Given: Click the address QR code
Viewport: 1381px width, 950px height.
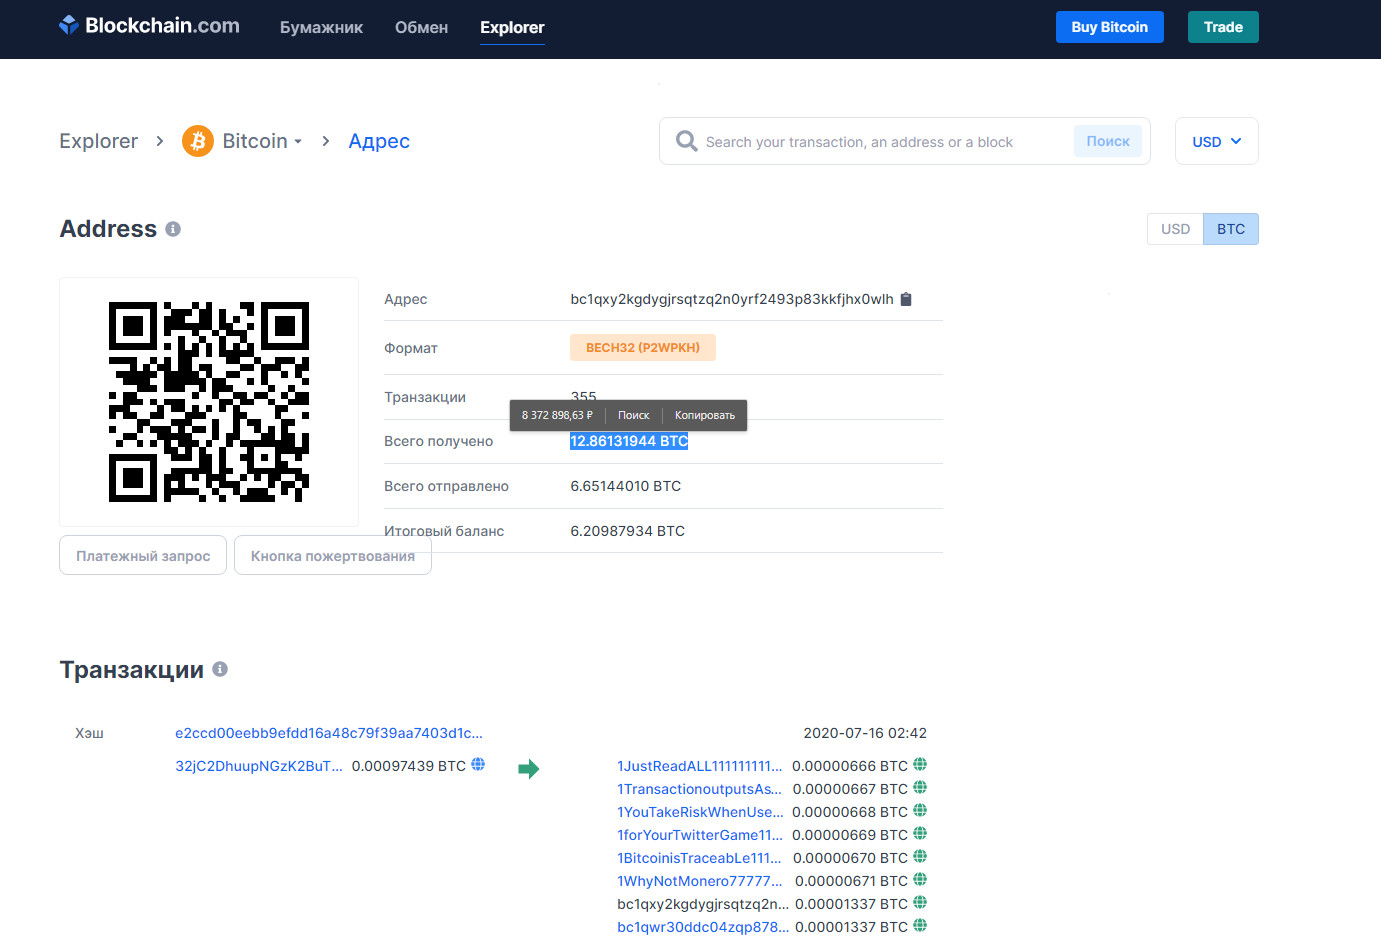Looking at the screenshot, I should point(209,402).
